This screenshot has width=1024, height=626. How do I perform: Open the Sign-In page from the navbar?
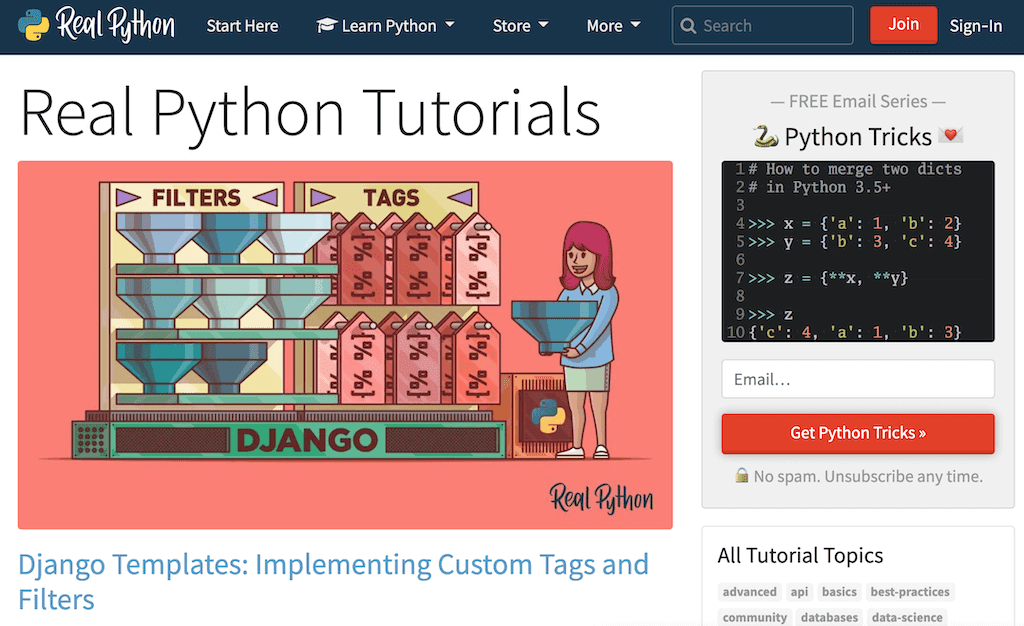(x=975, y=25)
